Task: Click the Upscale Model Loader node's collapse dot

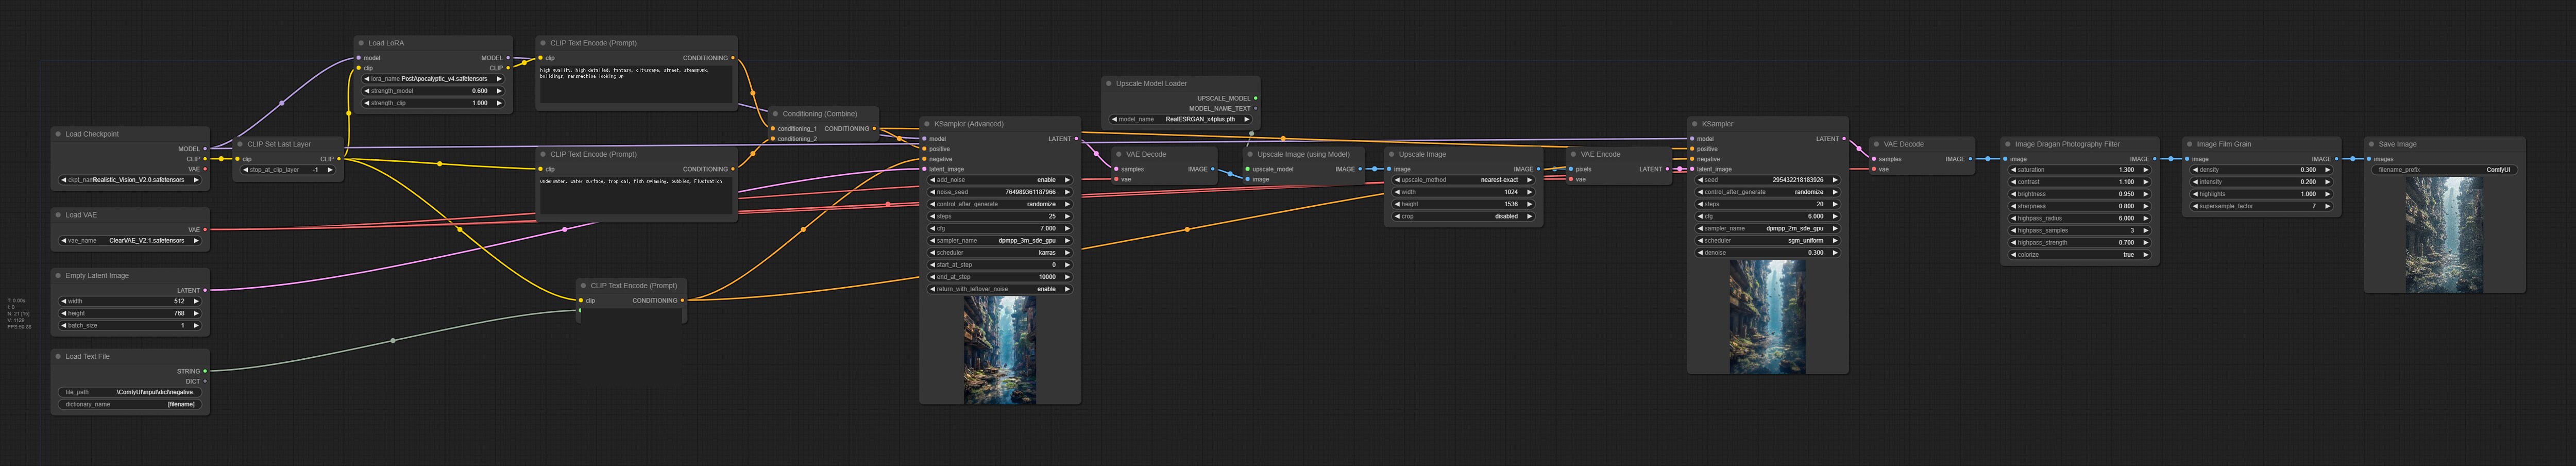Action: pyautogui.click(x=1109, y=84)
